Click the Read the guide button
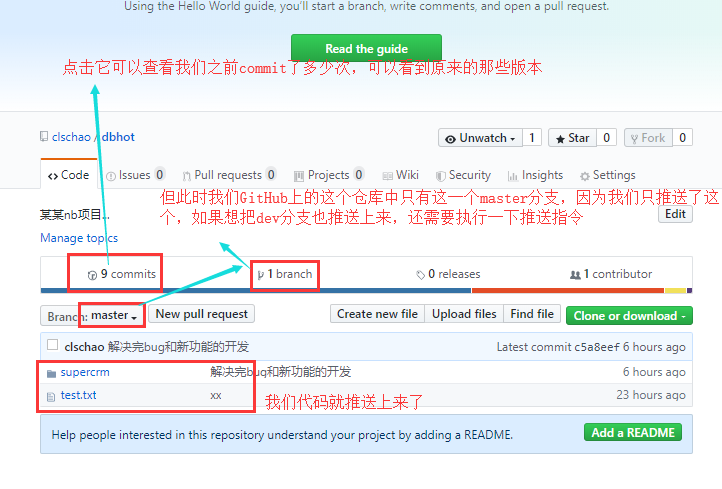Image resolution: width=722 pixels, height=489 pixels. (x=366, y=48)
